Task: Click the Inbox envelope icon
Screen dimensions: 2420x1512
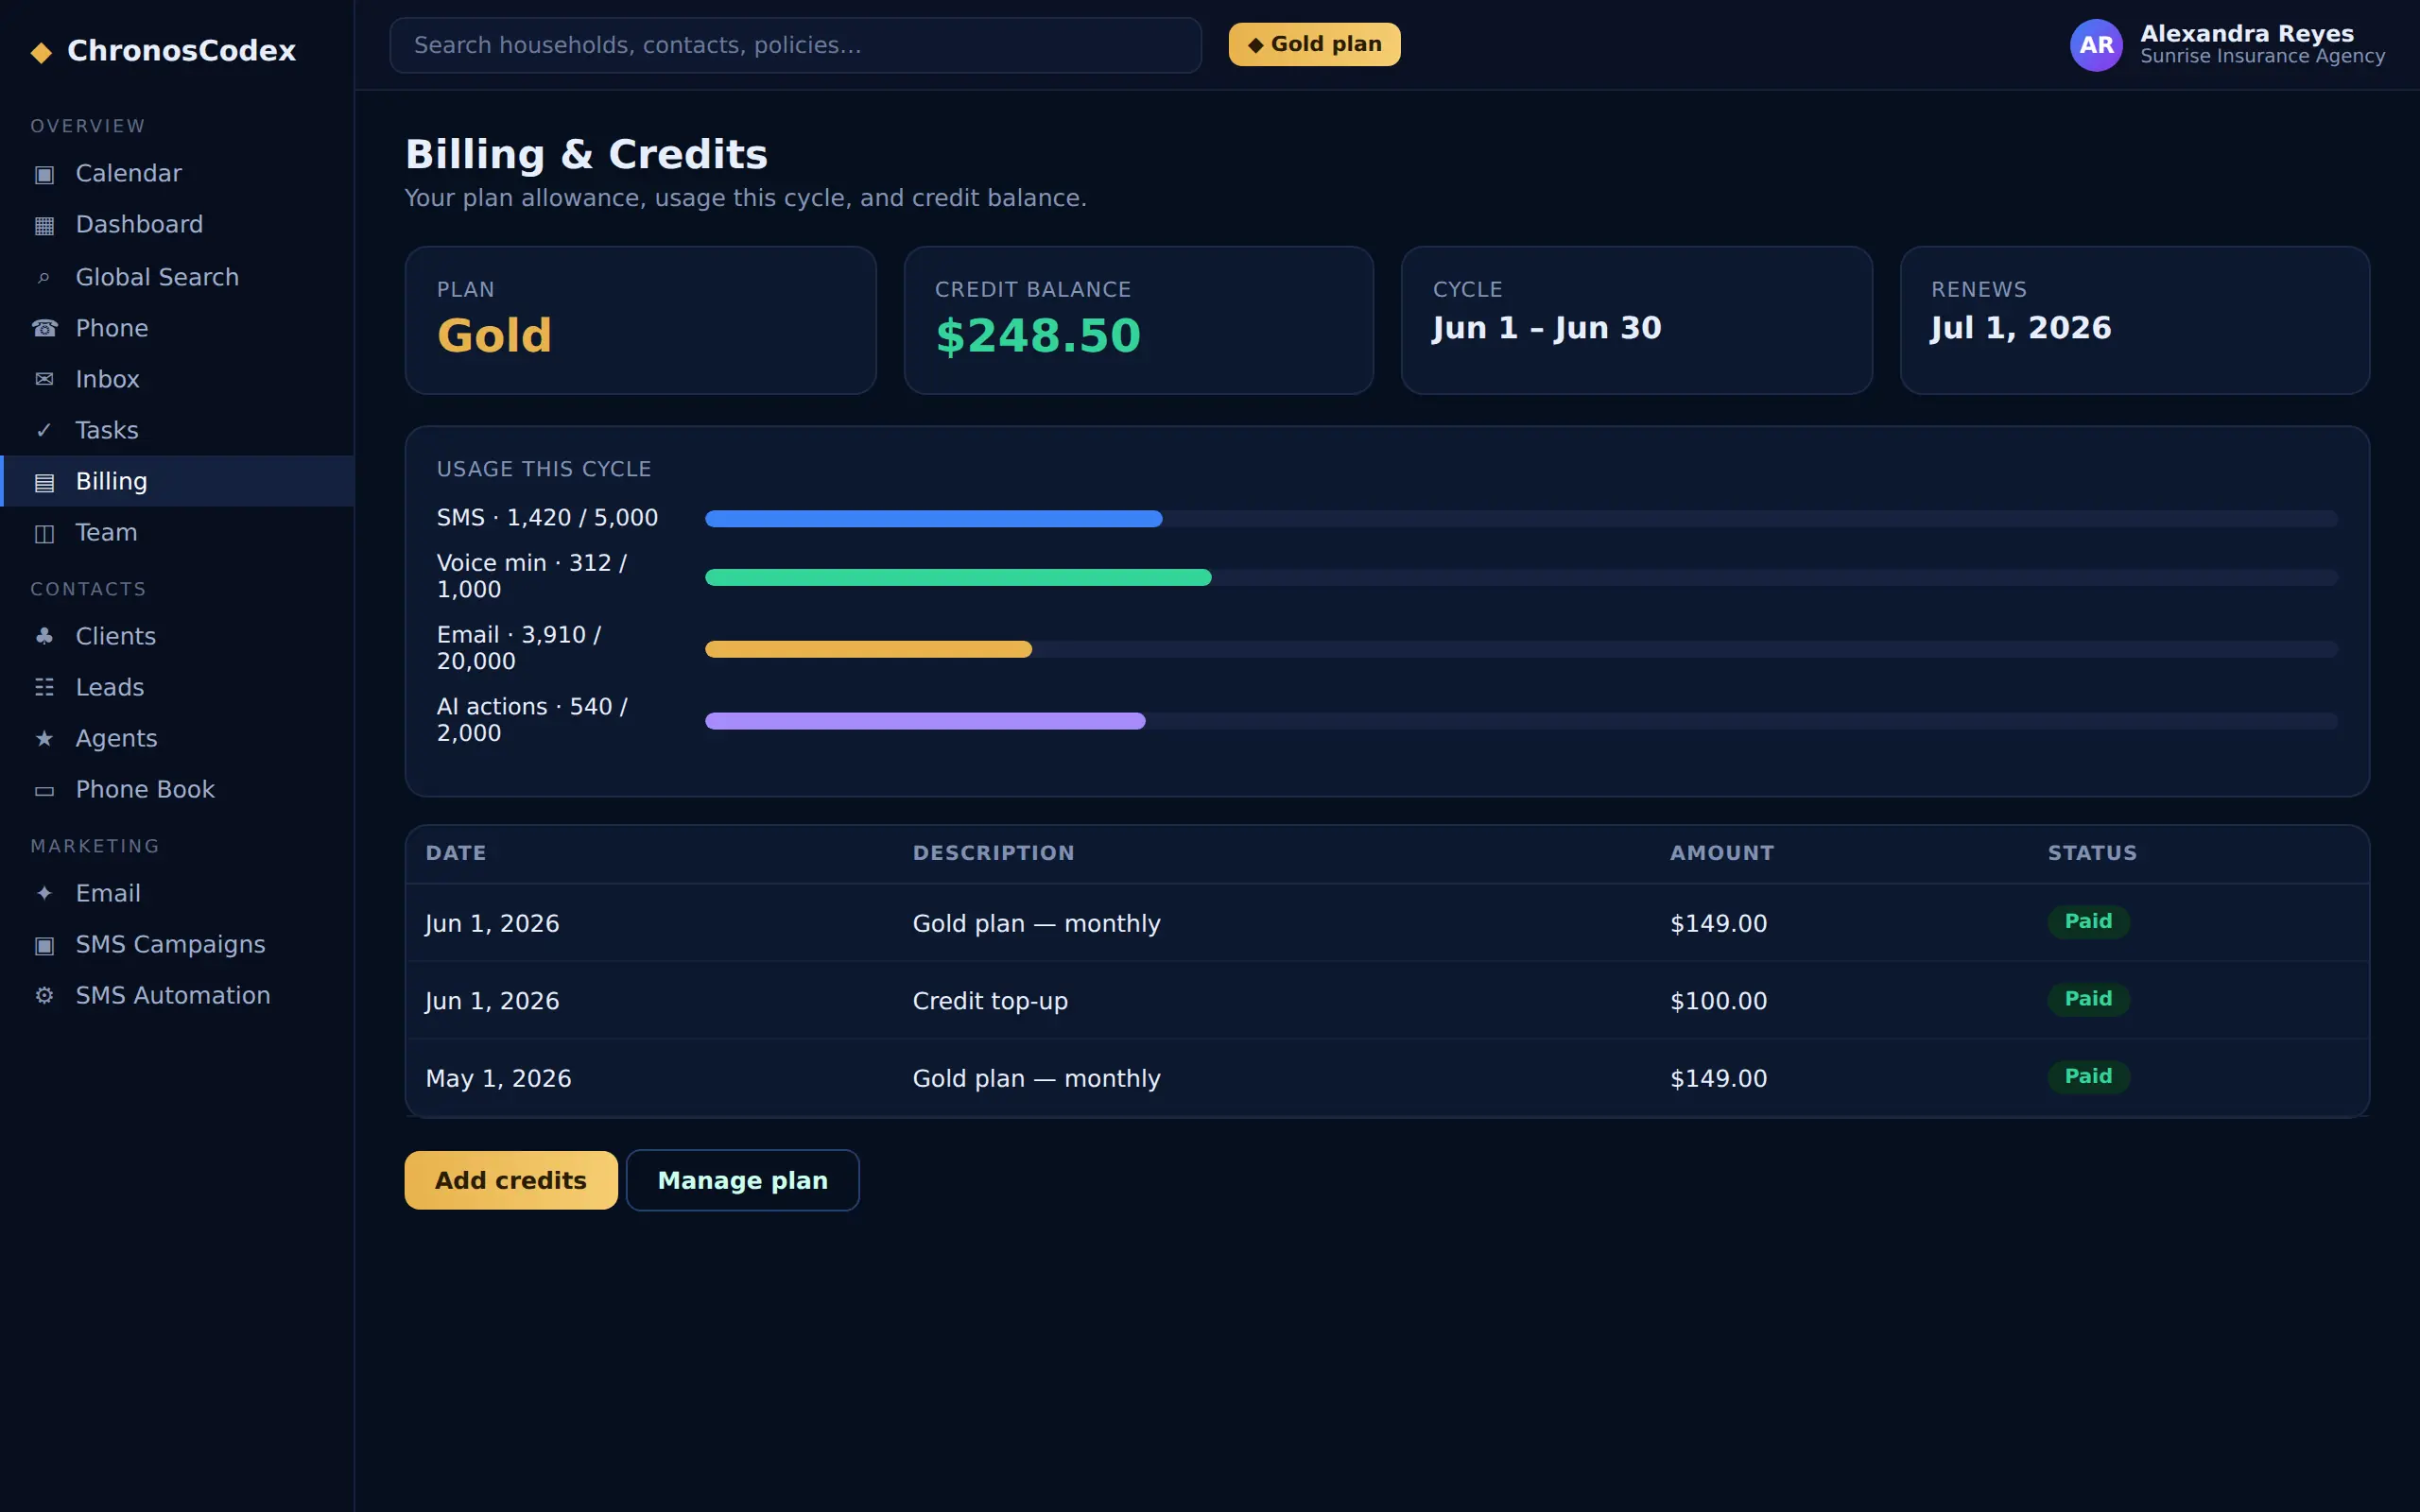Action: tap(44, 379)
